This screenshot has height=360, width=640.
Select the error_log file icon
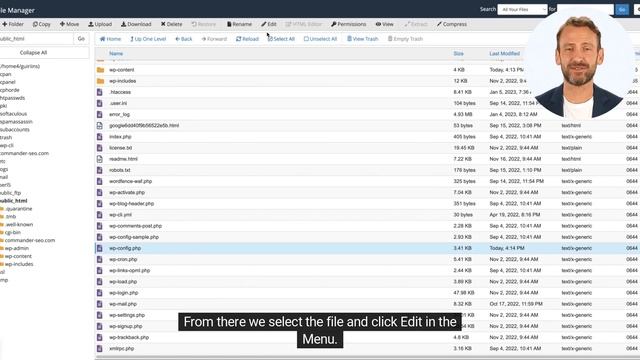[x=100, y=114]
